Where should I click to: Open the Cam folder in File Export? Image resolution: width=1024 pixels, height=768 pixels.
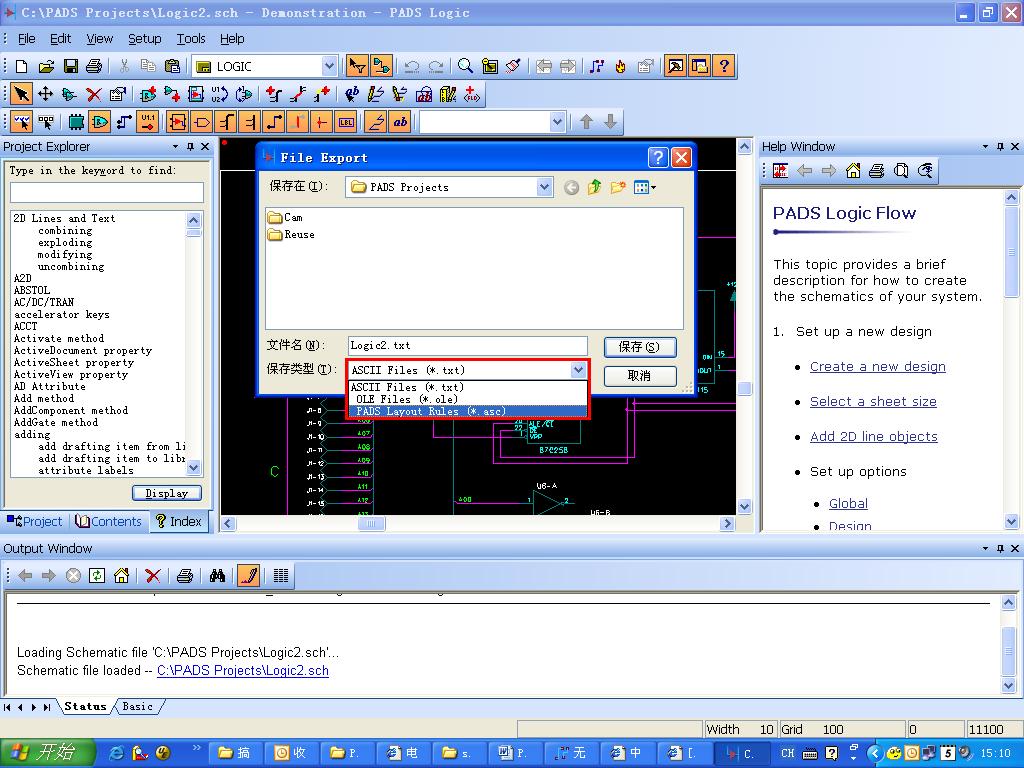[285, 217]
